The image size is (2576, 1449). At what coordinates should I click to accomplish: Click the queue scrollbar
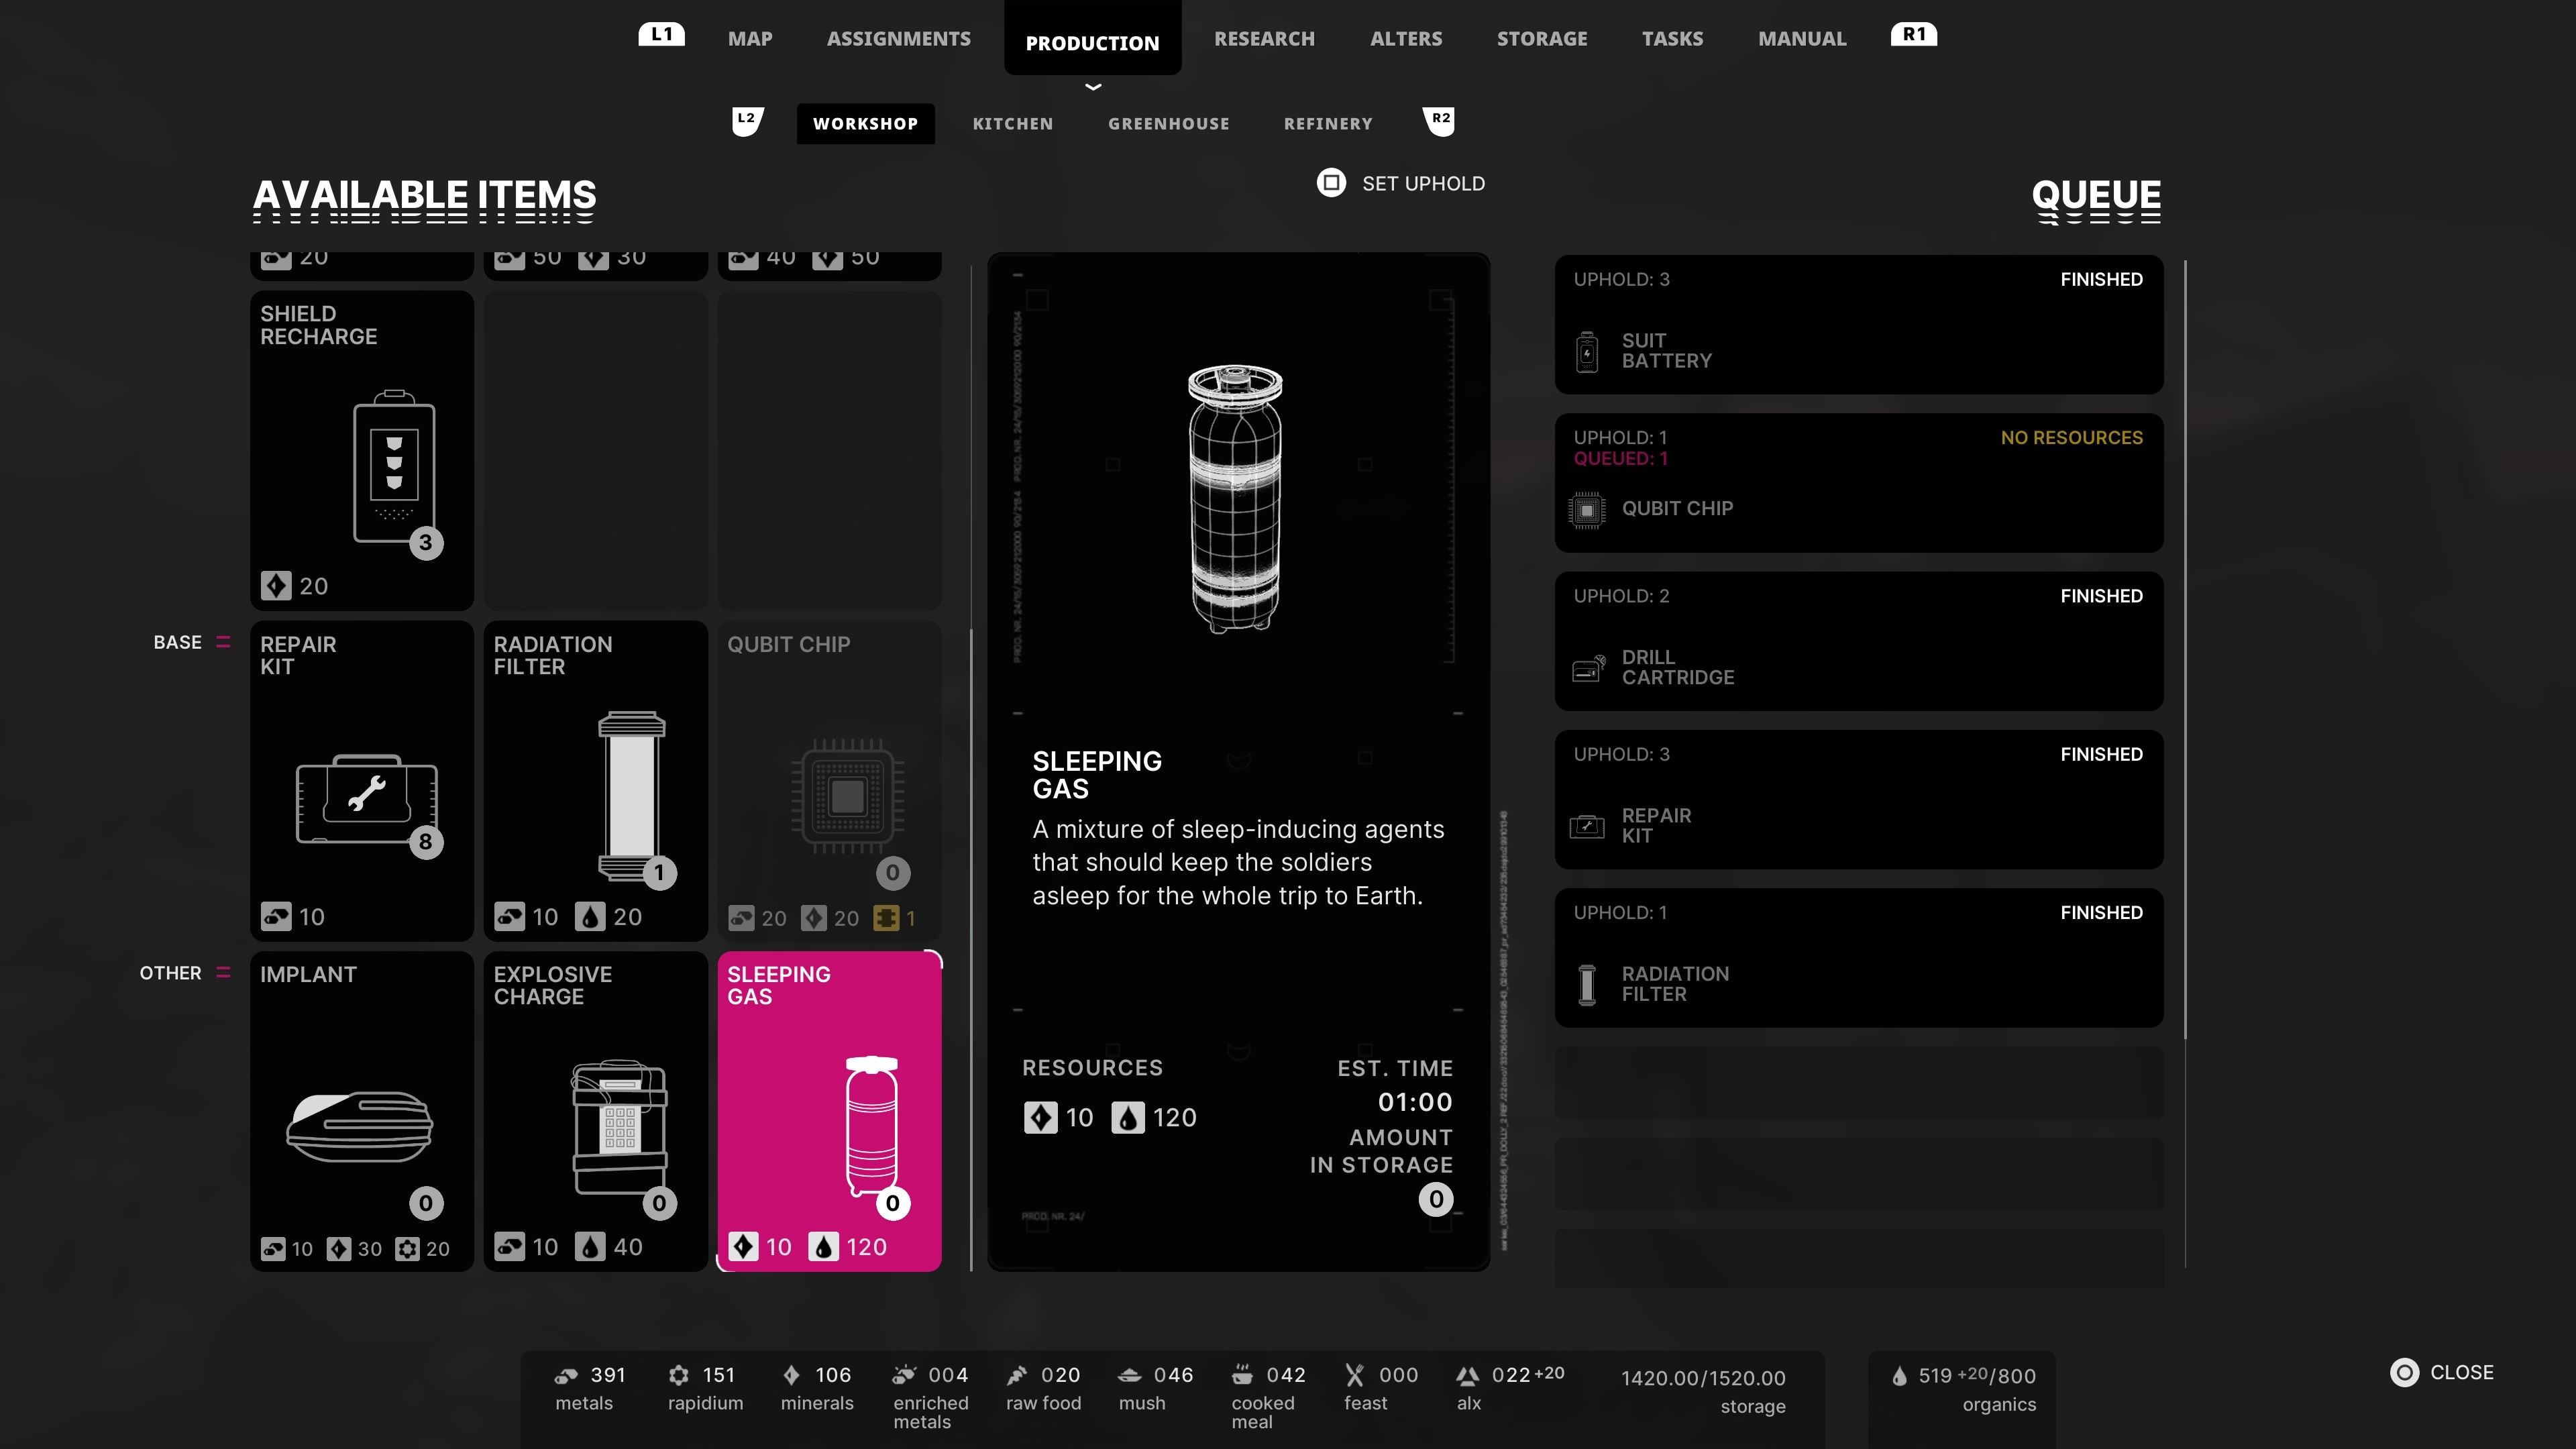[x=2185, y=650]
